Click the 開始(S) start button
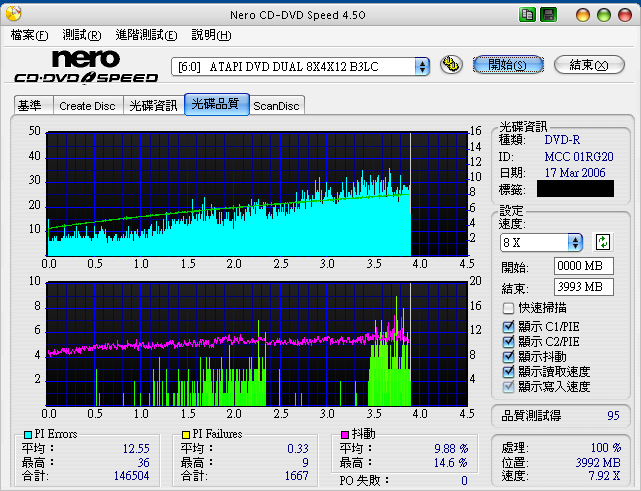This screenshot has width=641, height=491. 508,65
